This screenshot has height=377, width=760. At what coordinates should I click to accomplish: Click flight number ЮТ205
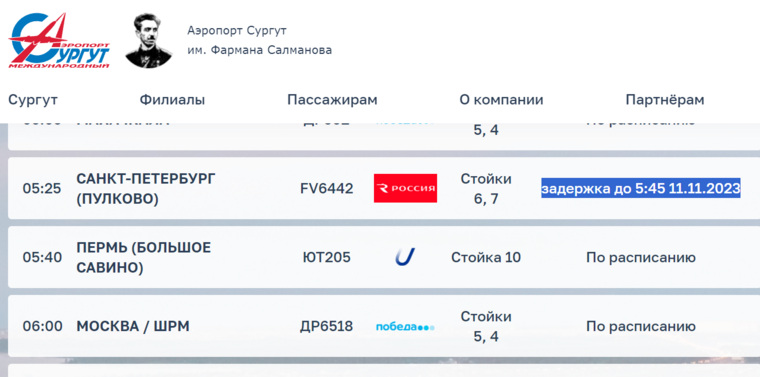tap(326, 257)
